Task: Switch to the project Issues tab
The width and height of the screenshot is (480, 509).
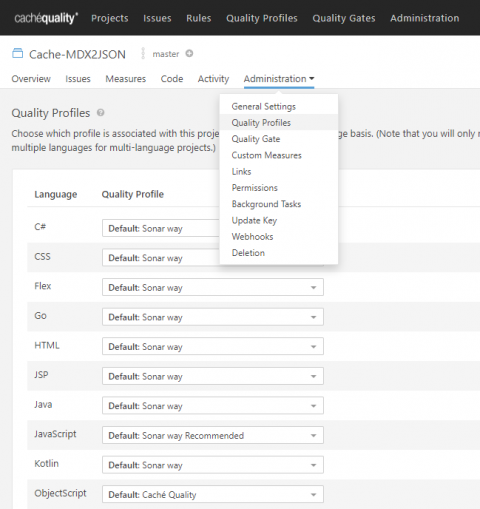Action: [78, 79]
